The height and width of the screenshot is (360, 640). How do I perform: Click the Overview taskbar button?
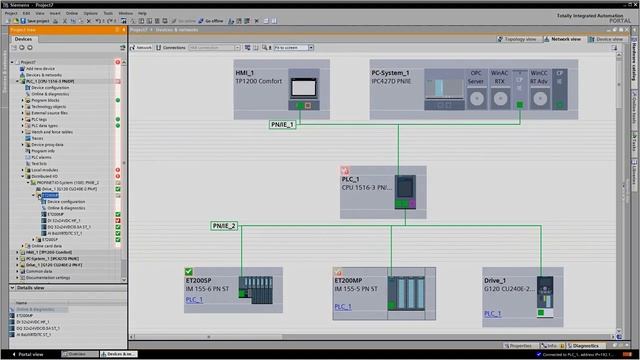(80, 354)
